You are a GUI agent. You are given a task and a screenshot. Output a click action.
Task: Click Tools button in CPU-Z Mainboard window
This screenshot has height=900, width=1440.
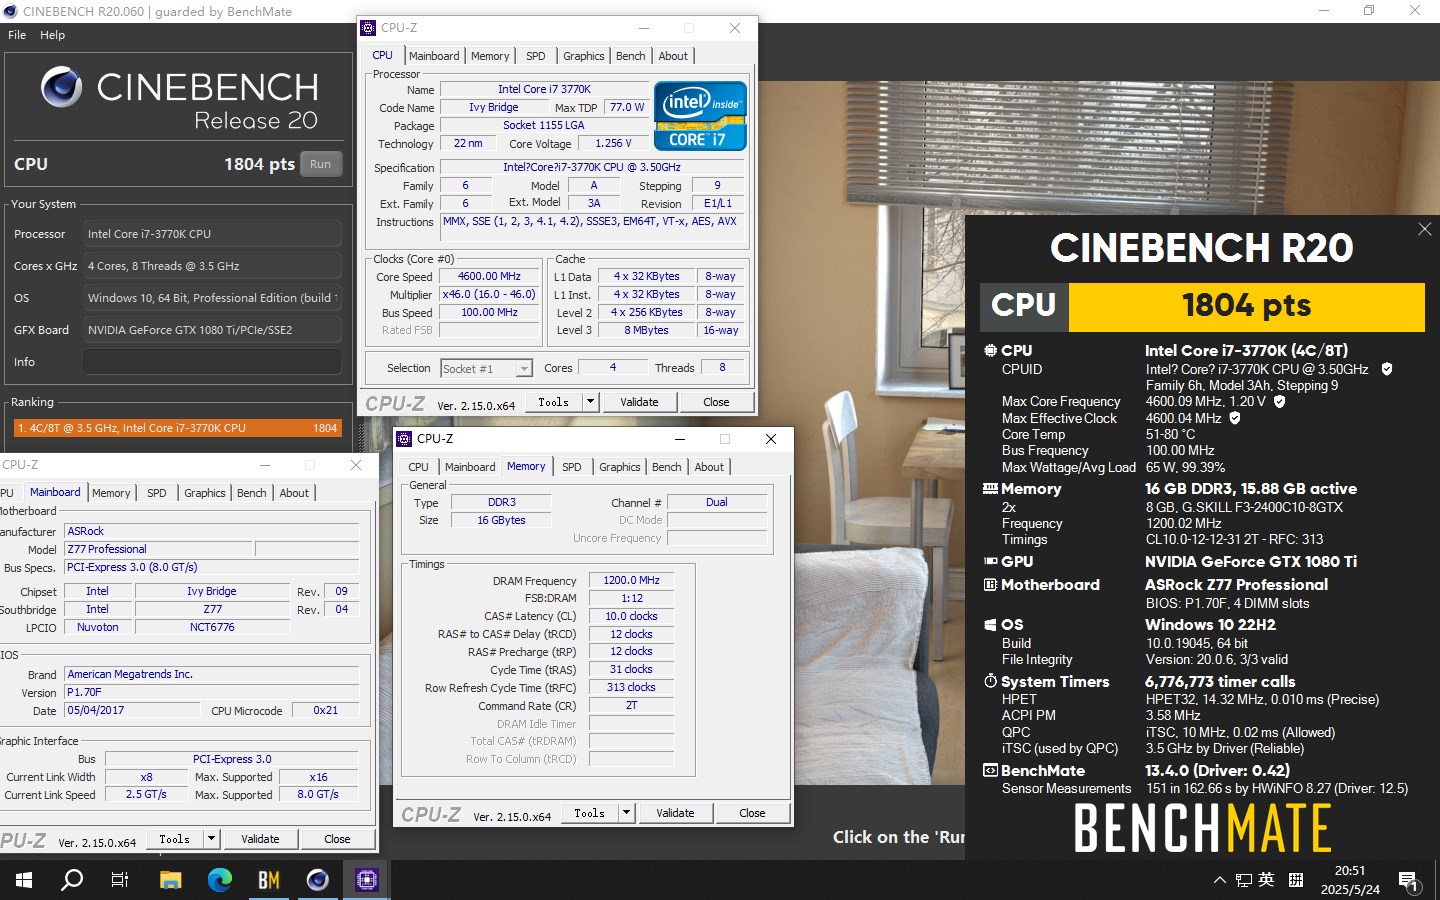[174, 839]
